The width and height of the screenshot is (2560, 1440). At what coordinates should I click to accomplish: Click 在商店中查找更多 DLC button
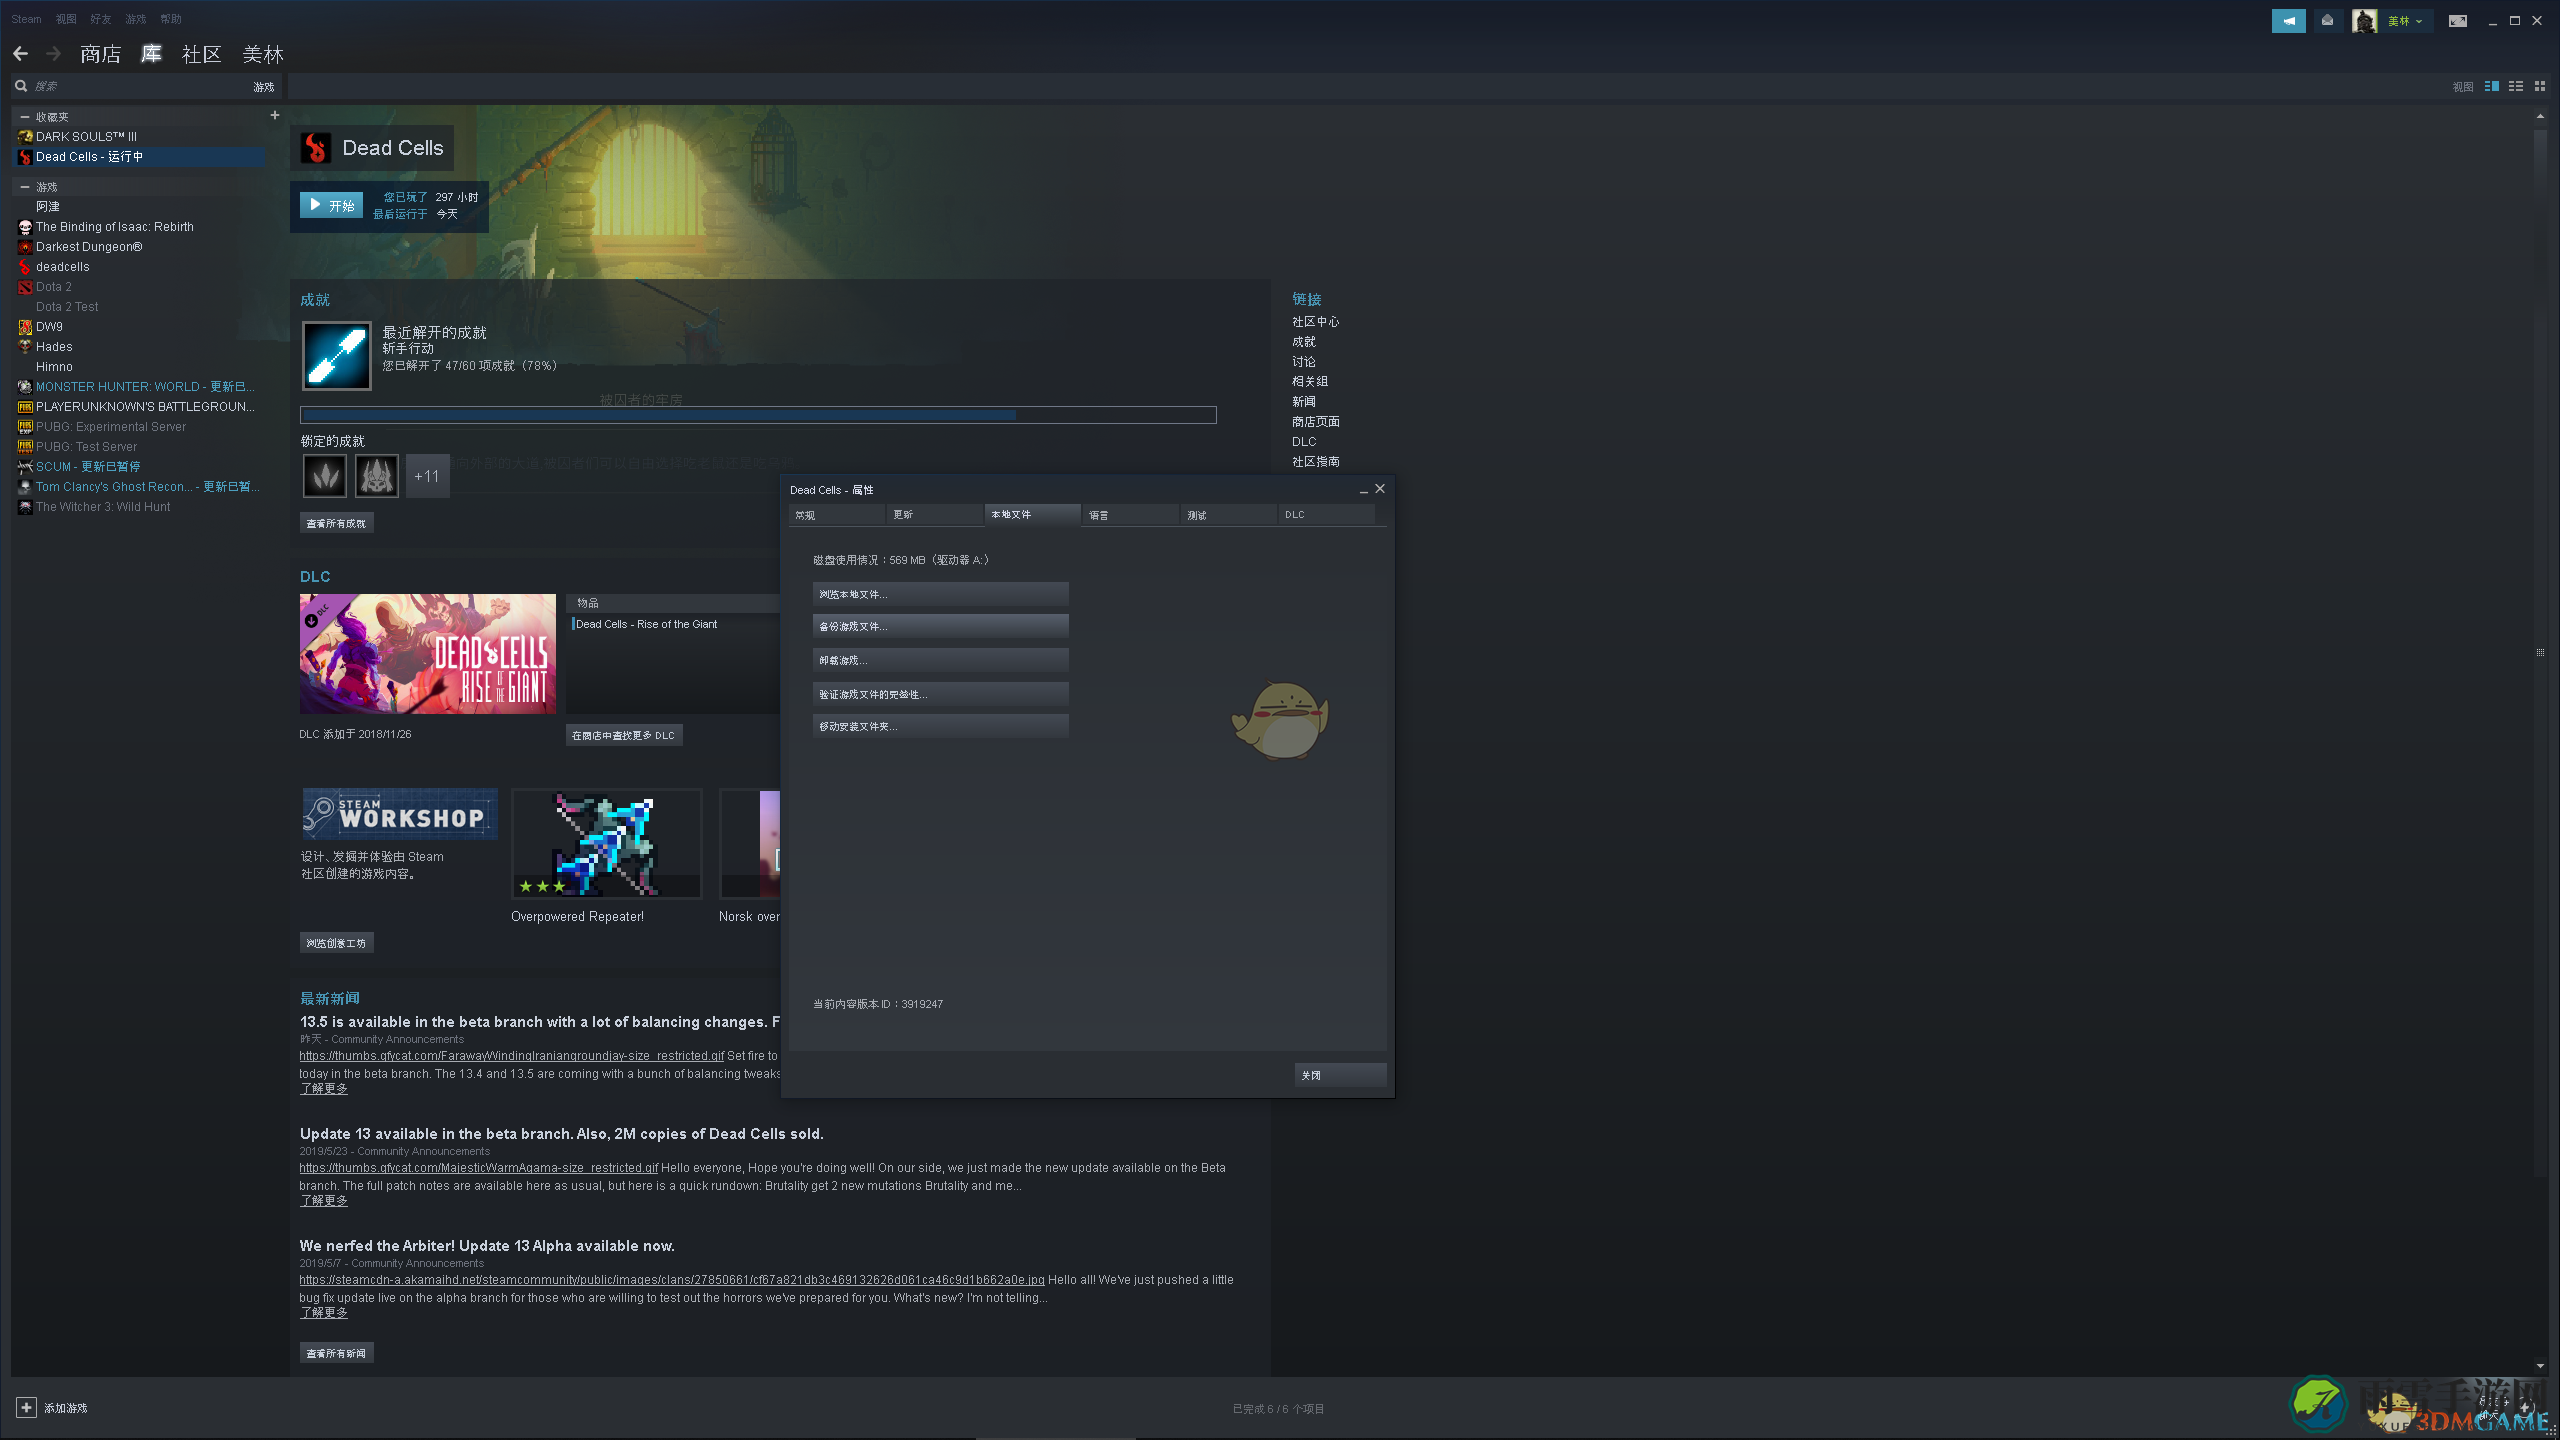pos(624,735)
